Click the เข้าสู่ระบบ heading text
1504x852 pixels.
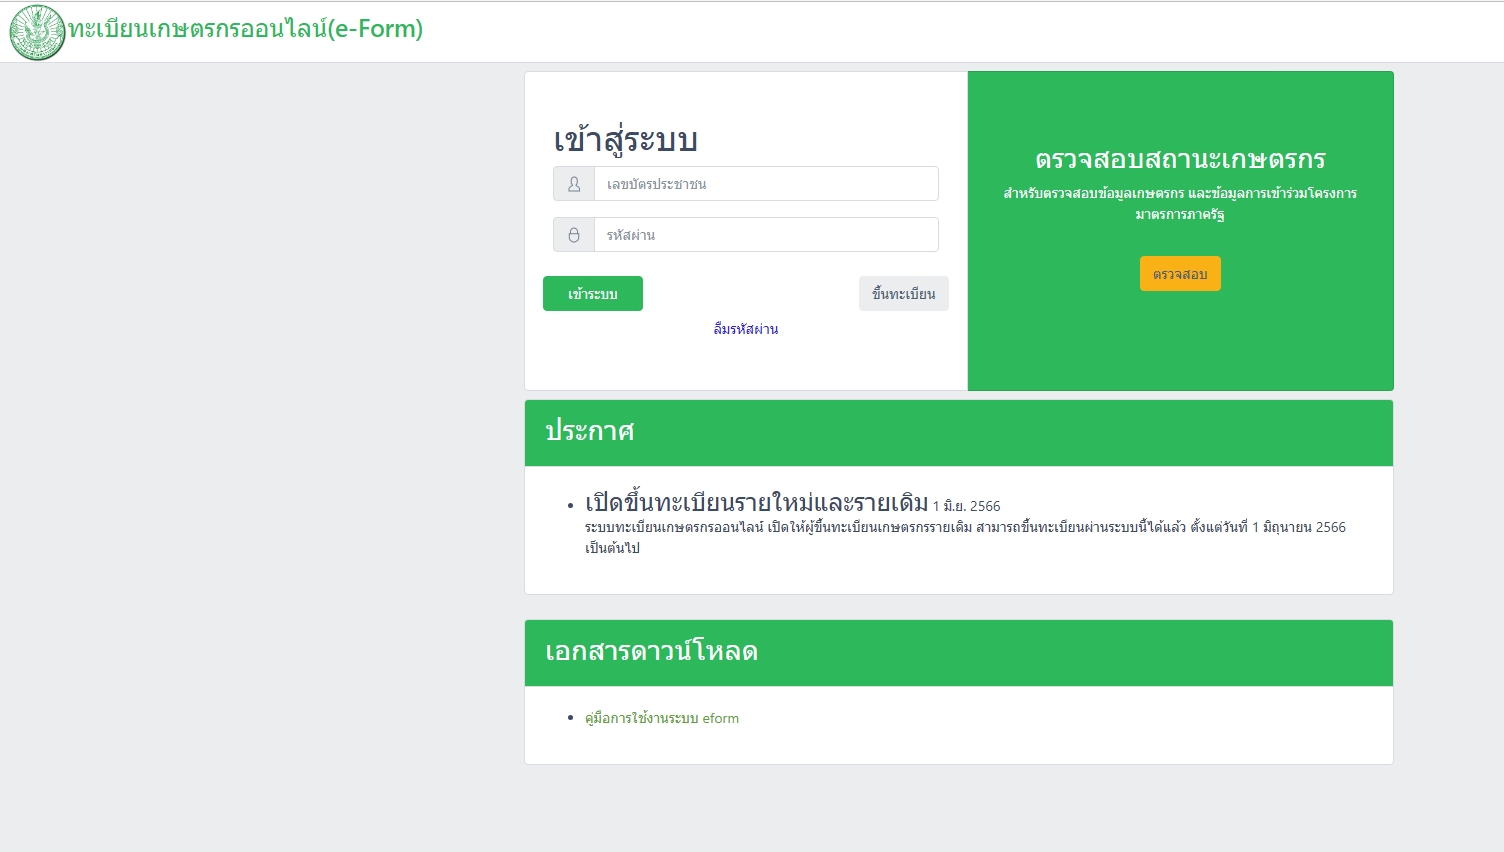[x=626, y=140]
